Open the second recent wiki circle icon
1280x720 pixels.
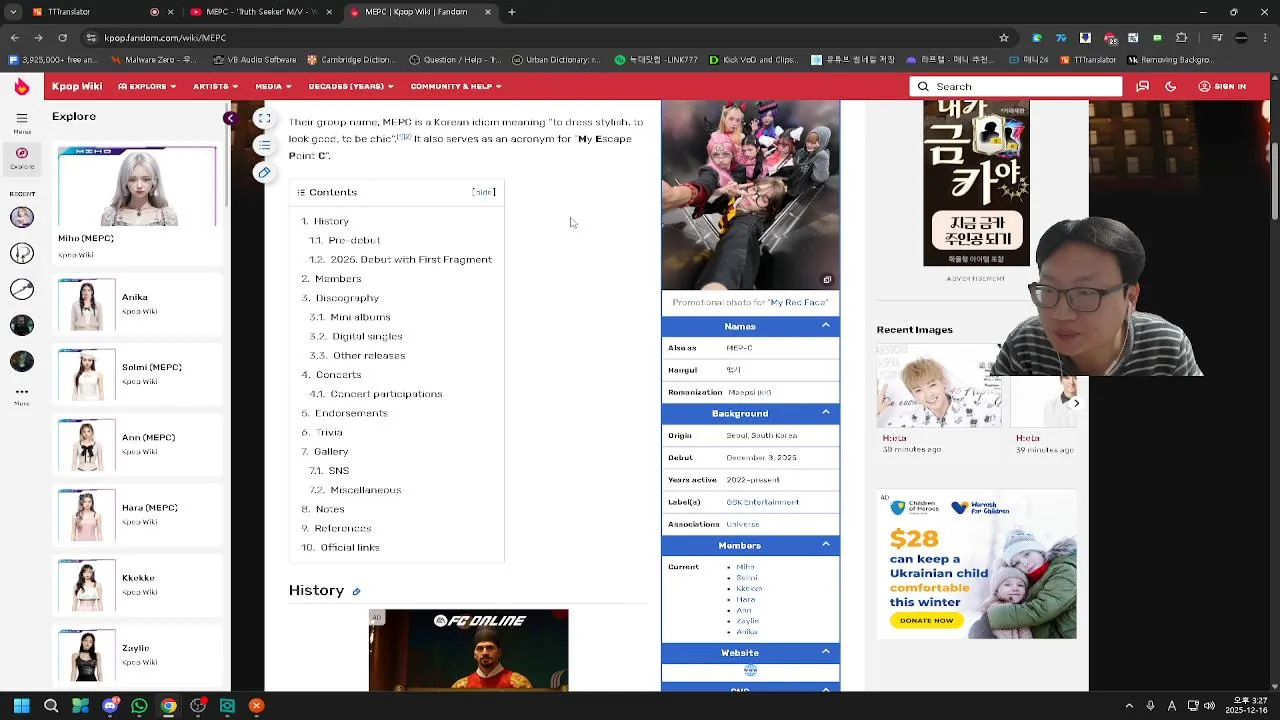point(21,253)
